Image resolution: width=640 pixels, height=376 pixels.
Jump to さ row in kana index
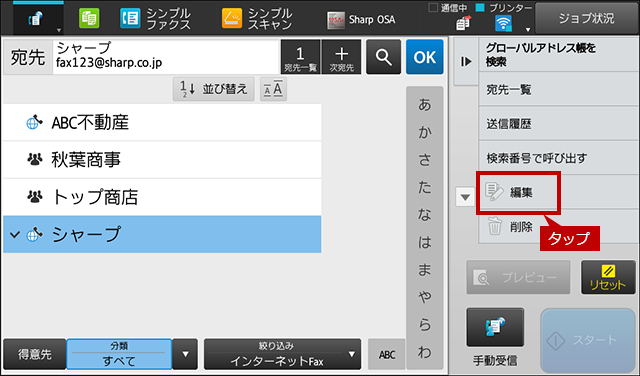[x=424, y=160]
